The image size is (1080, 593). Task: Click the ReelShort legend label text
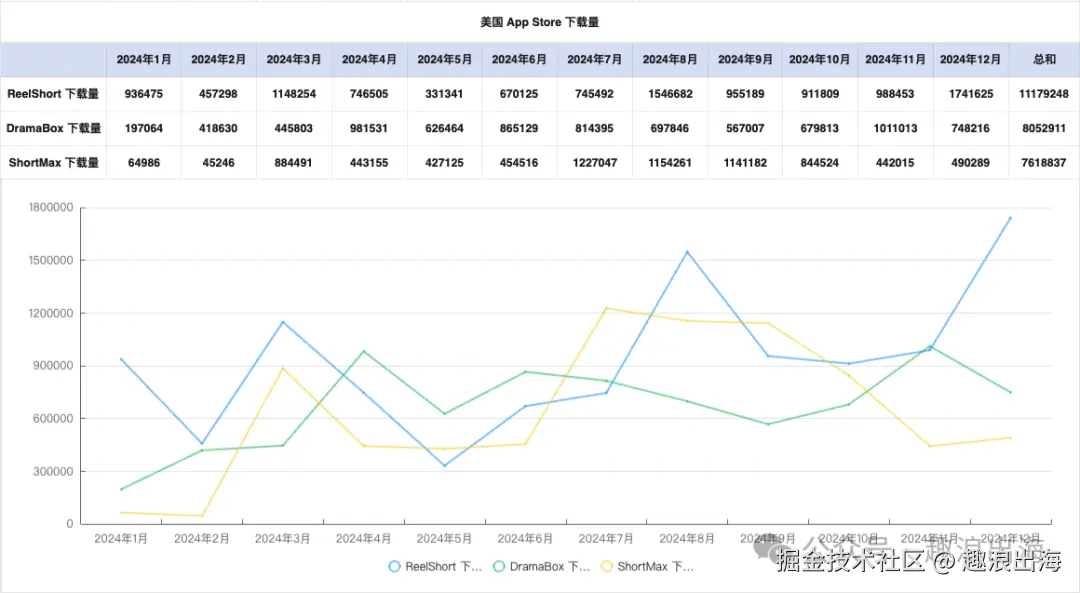443,567
